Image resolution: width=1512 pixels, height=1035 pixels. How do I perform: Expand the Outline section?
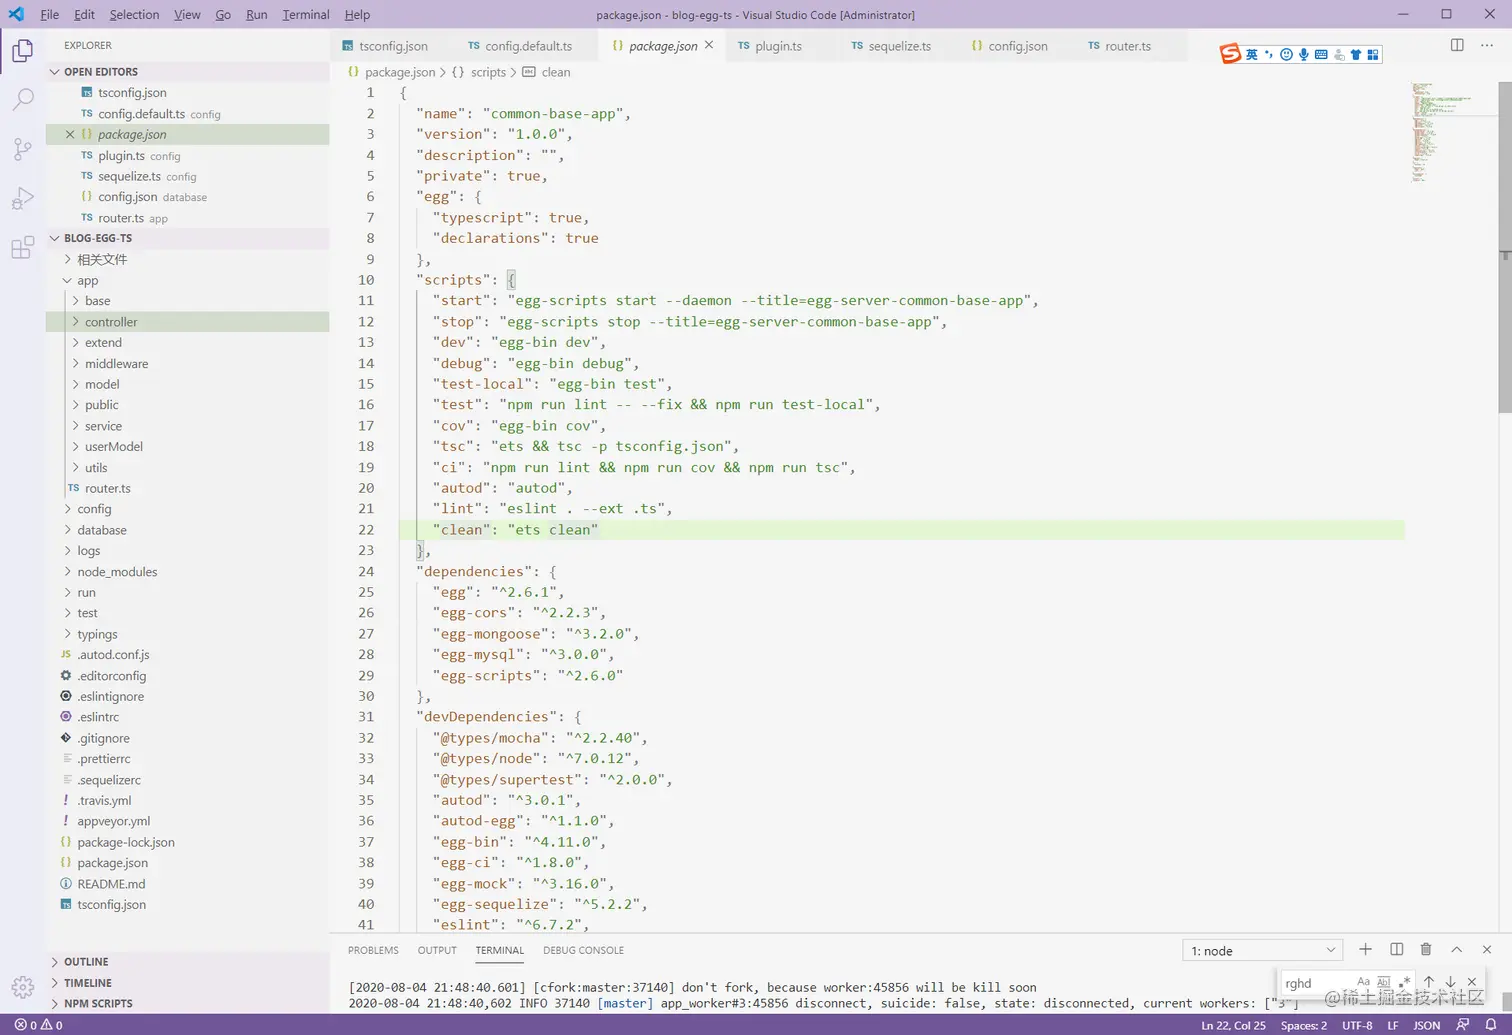pos(188,962)
